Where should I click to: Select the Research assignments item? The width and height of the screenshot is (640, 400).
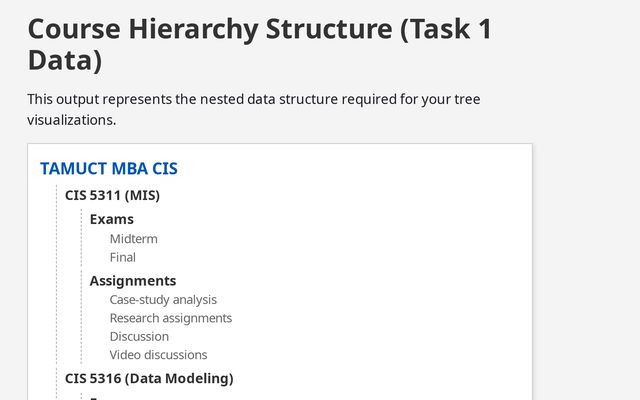[x=170, y=318]
